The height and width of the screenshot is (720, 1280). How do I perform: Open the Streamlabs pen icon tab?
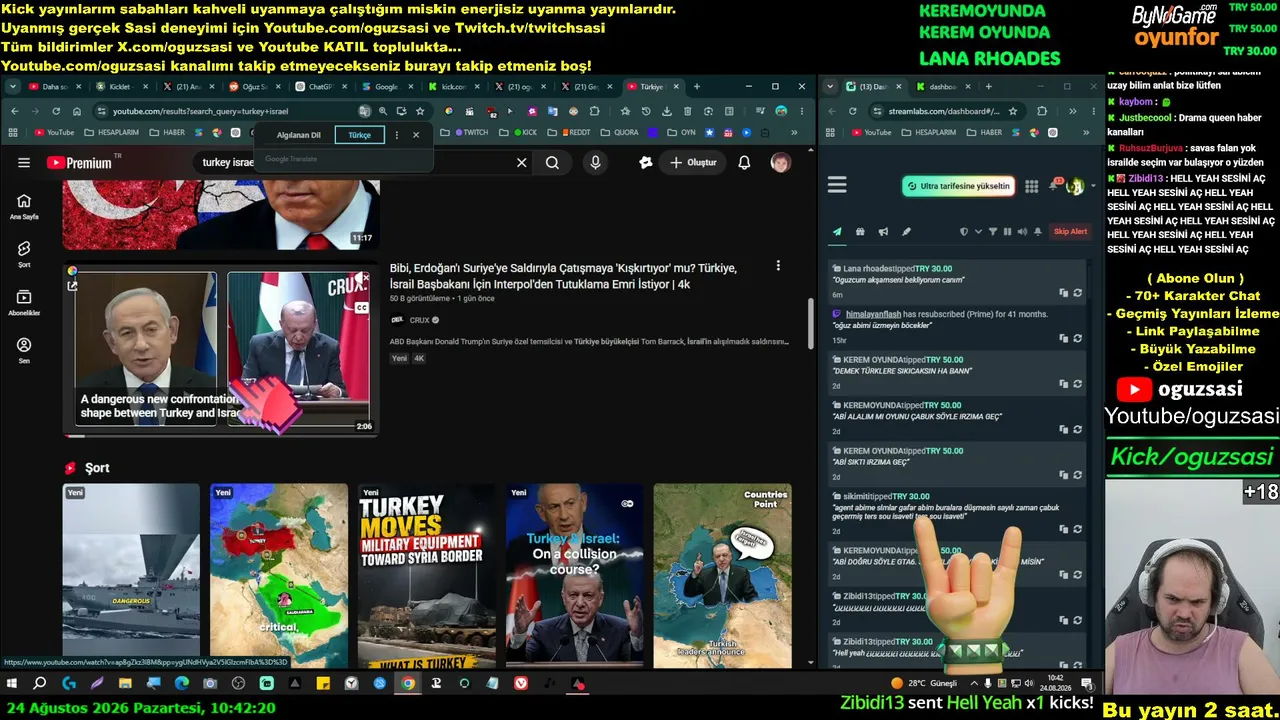tap(906, 232)
